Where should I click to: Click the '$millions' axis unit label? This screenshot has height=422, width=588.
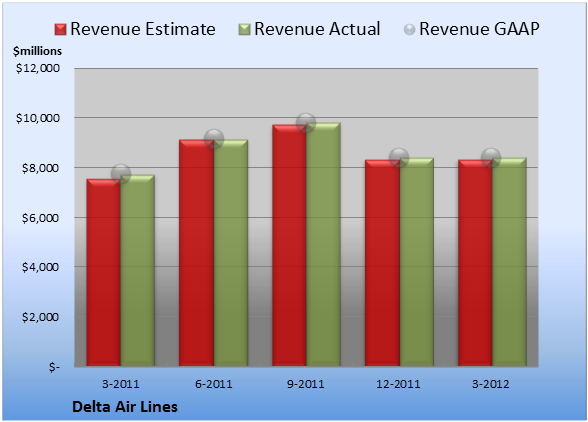[x=37, y=51]
